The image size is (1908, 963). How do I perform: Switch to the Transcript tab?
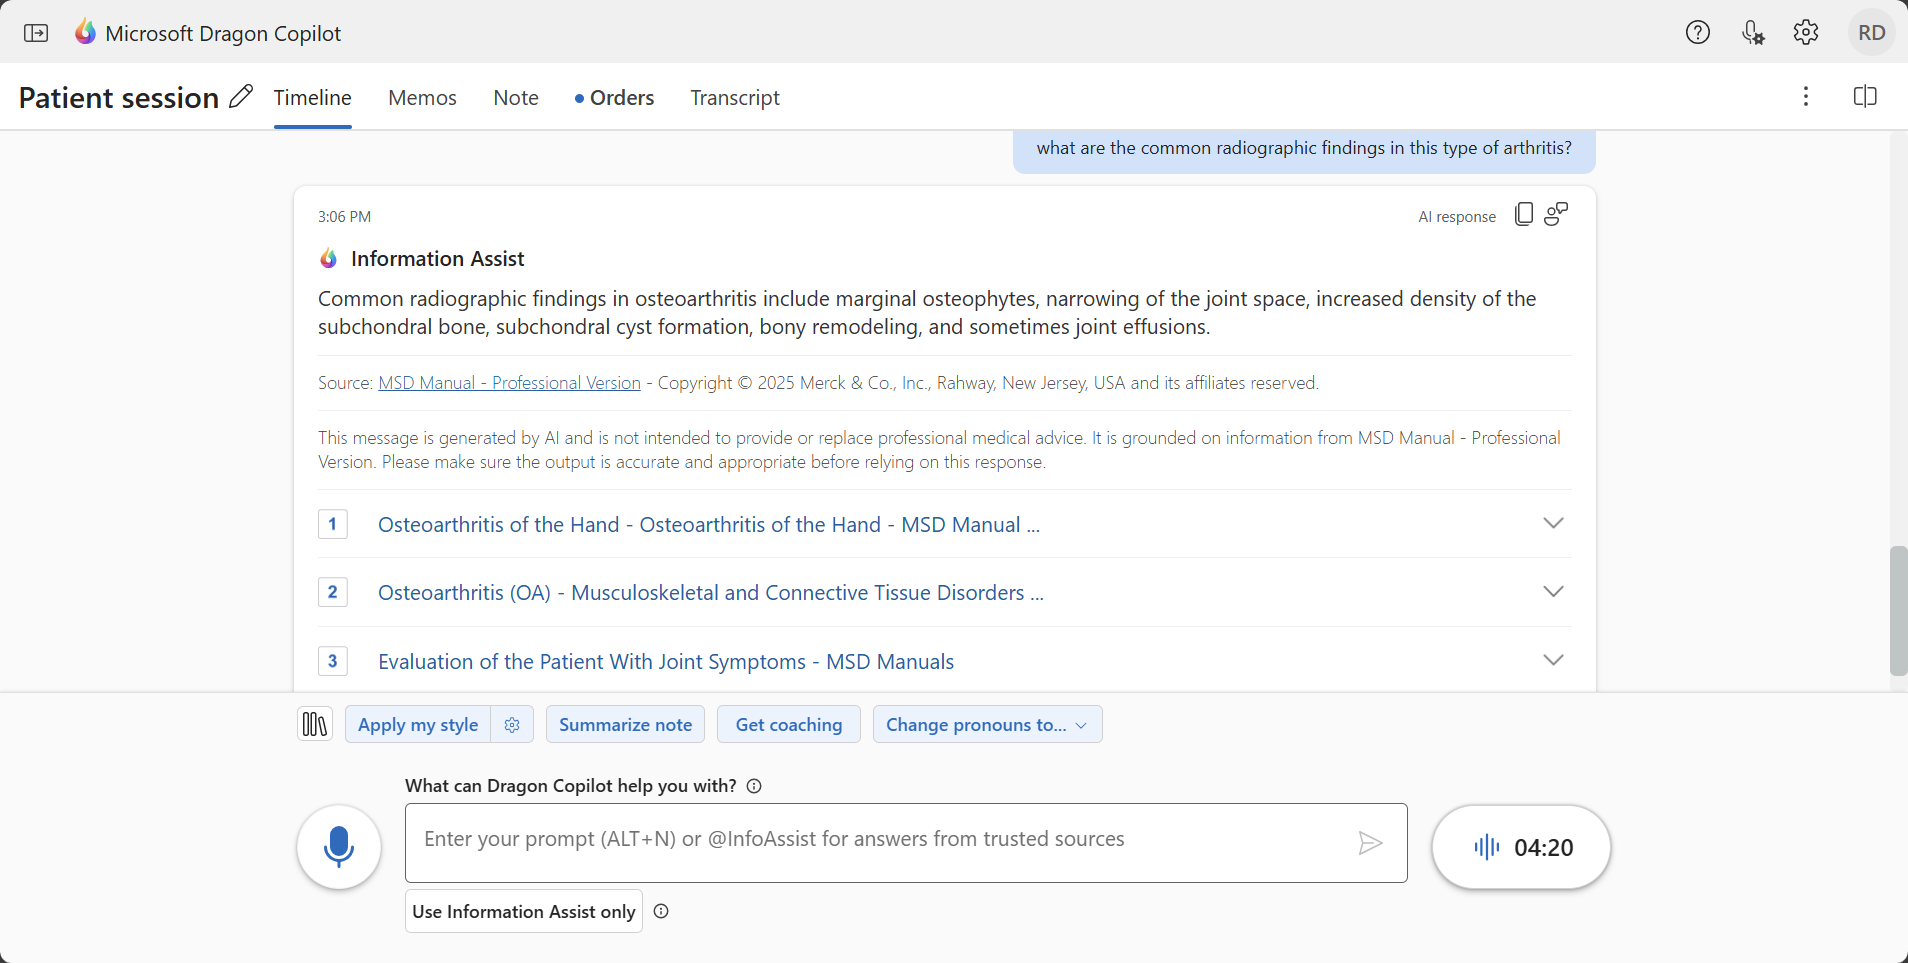pyautogui.click(x=734, y=98)
